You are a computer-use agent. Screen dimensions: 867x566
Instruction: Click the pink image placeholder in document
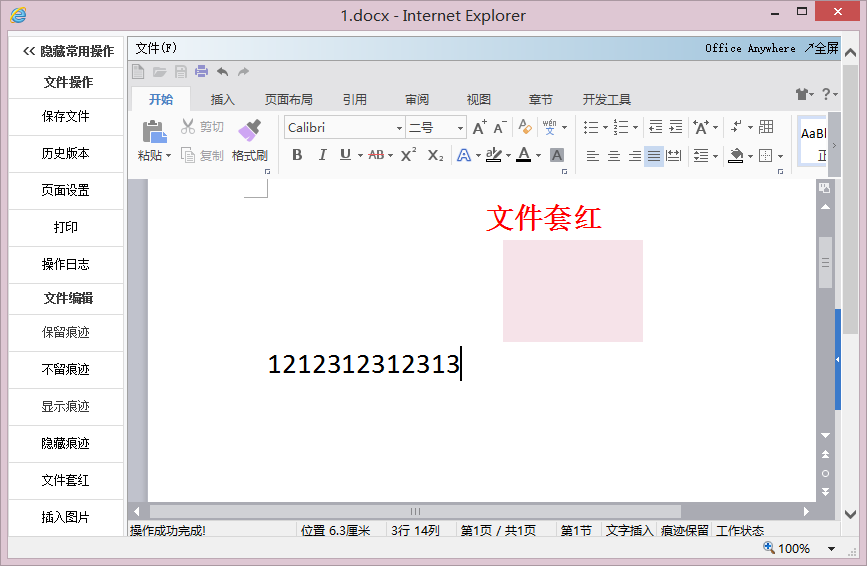tap(573, 291)
